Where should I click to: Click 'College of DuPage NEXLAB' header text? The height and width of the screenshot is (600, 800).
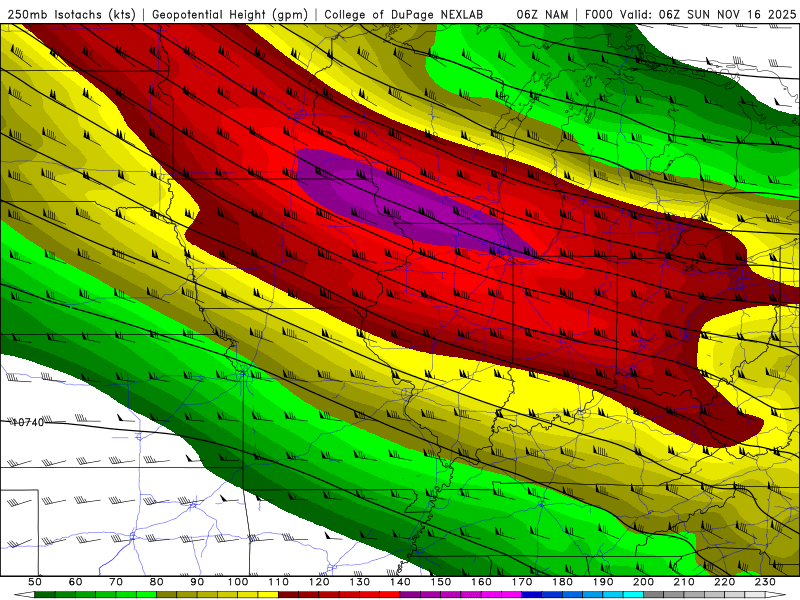coord(403,14)
